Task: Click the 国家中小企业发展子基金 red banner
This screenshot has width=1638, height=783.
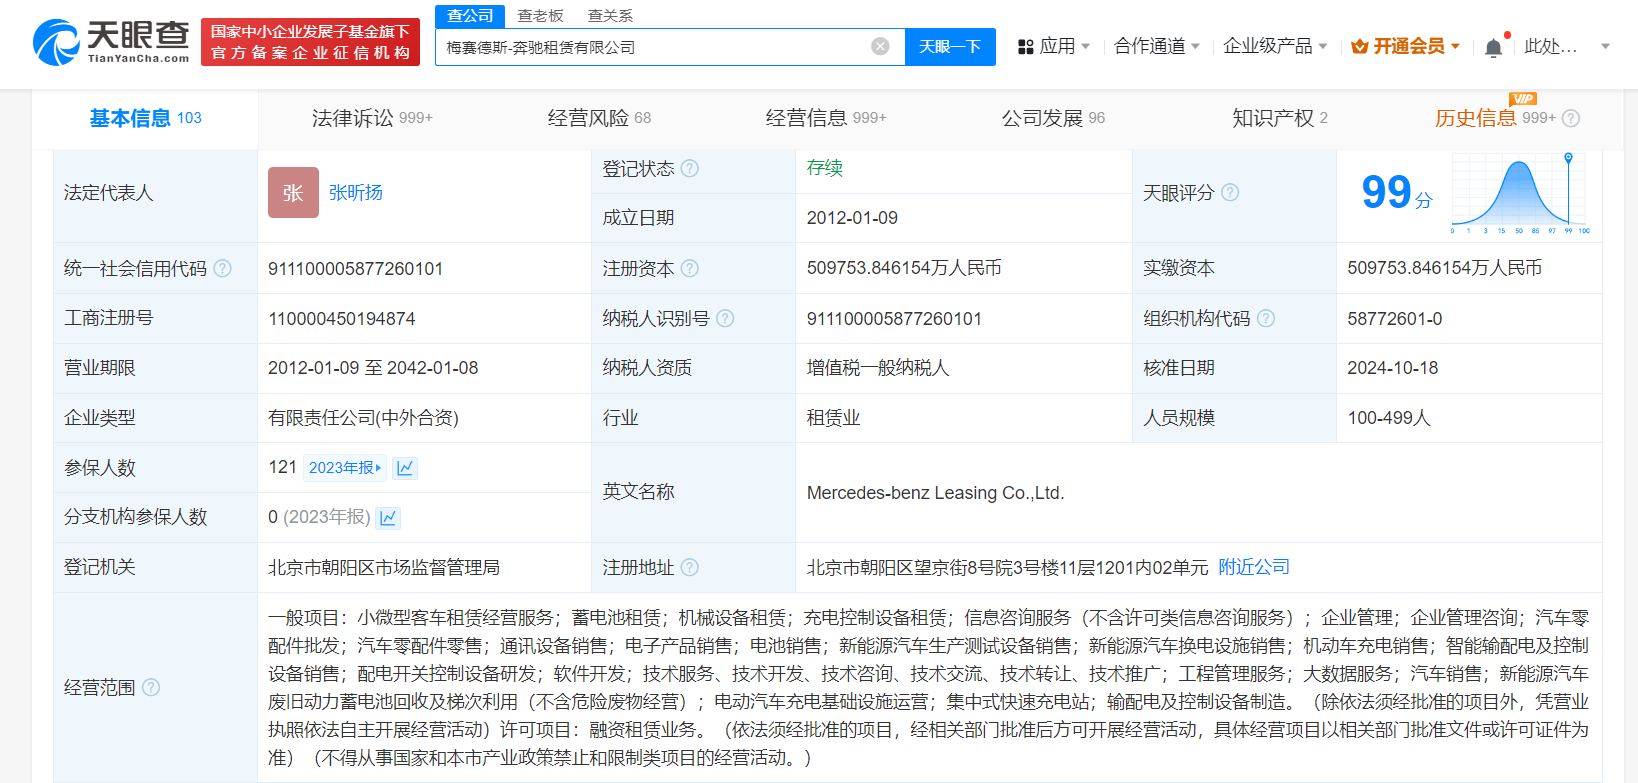Action: tap(310, 42)
